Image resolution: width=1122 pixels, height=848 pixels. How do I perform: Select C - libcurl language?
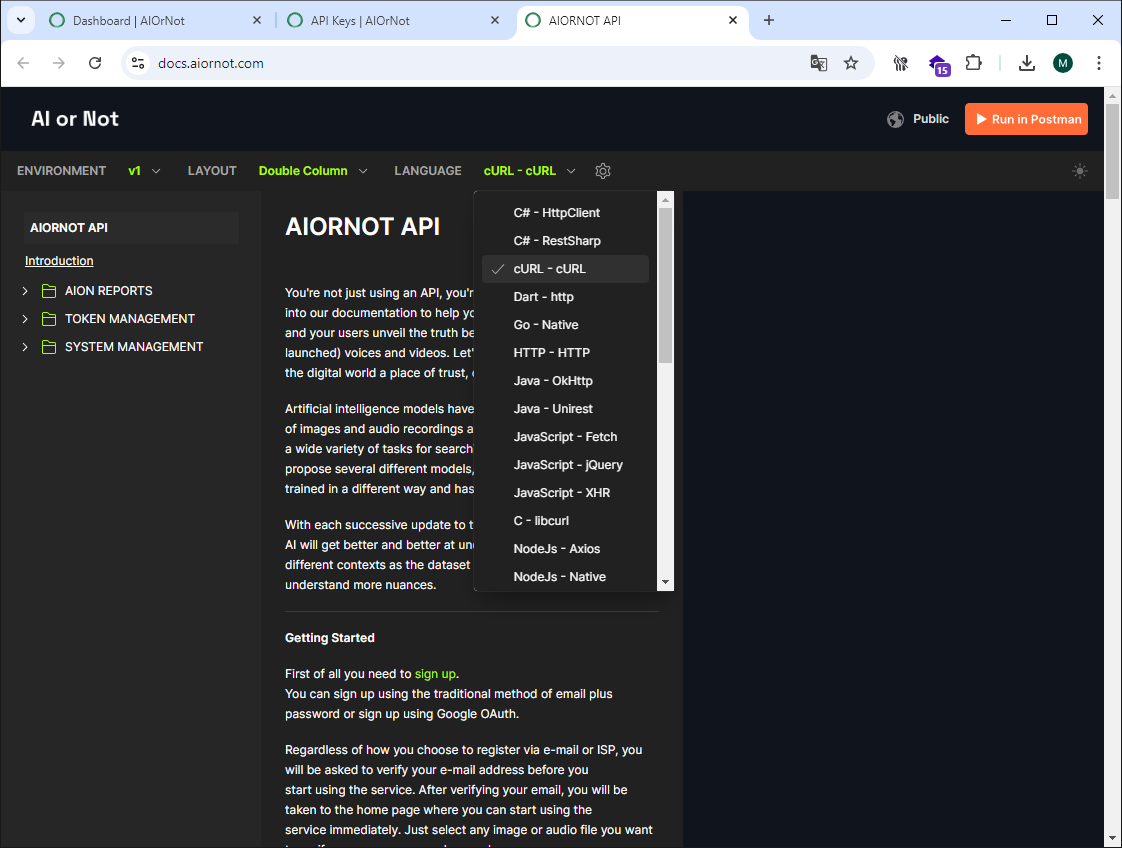pyautogui.click(x=565, y=520)
